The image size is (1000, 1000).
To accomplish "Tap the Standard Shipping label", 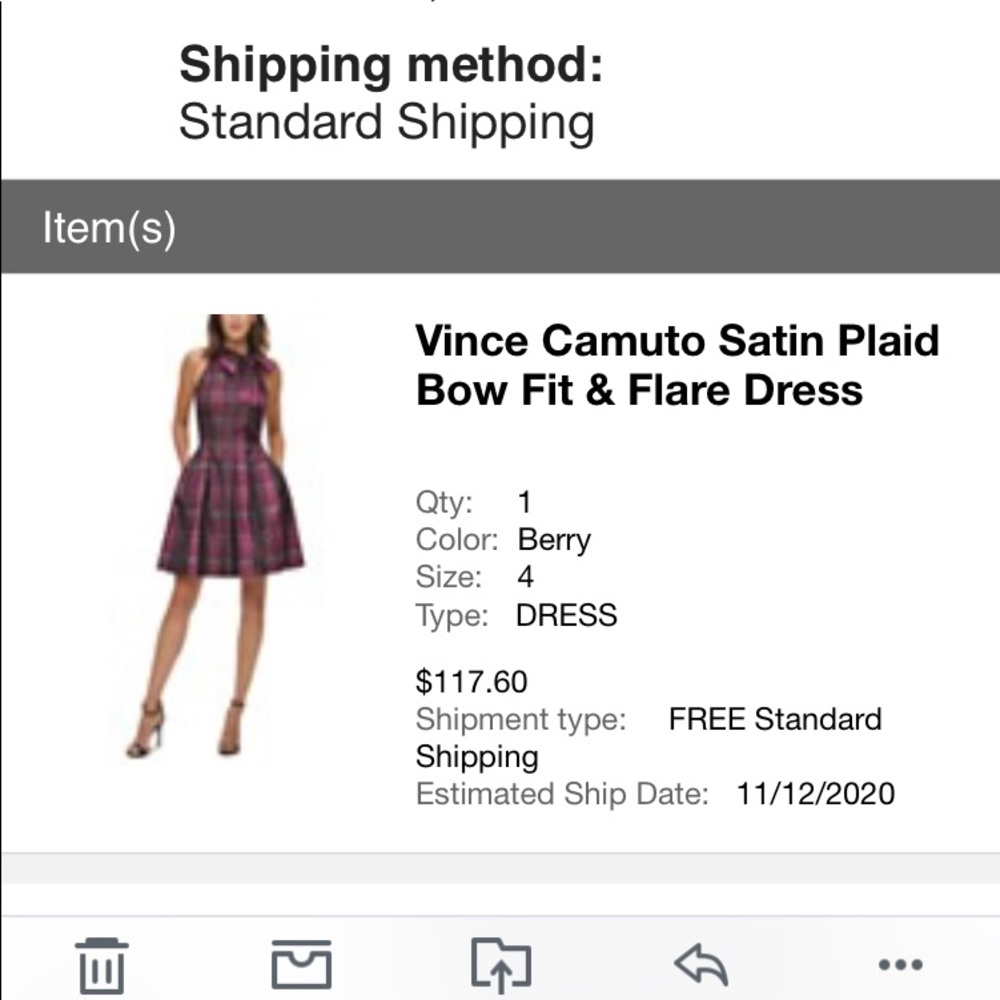I will (x=385, y=120).
